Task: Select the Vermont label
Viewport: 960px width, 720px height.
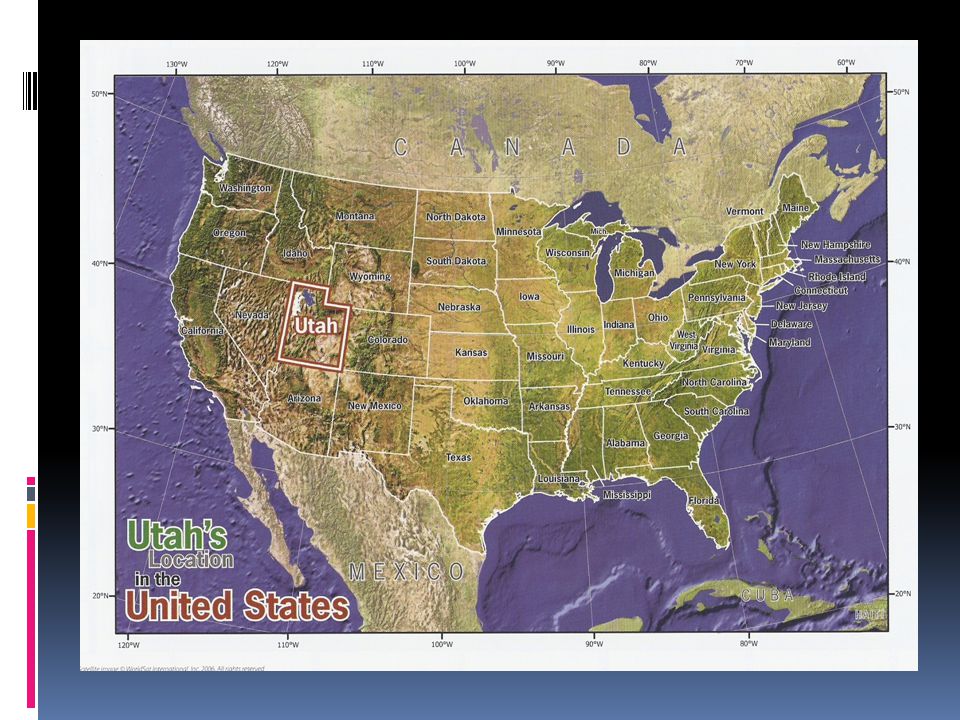Action: pyautogui.click(x=744, y=211)
